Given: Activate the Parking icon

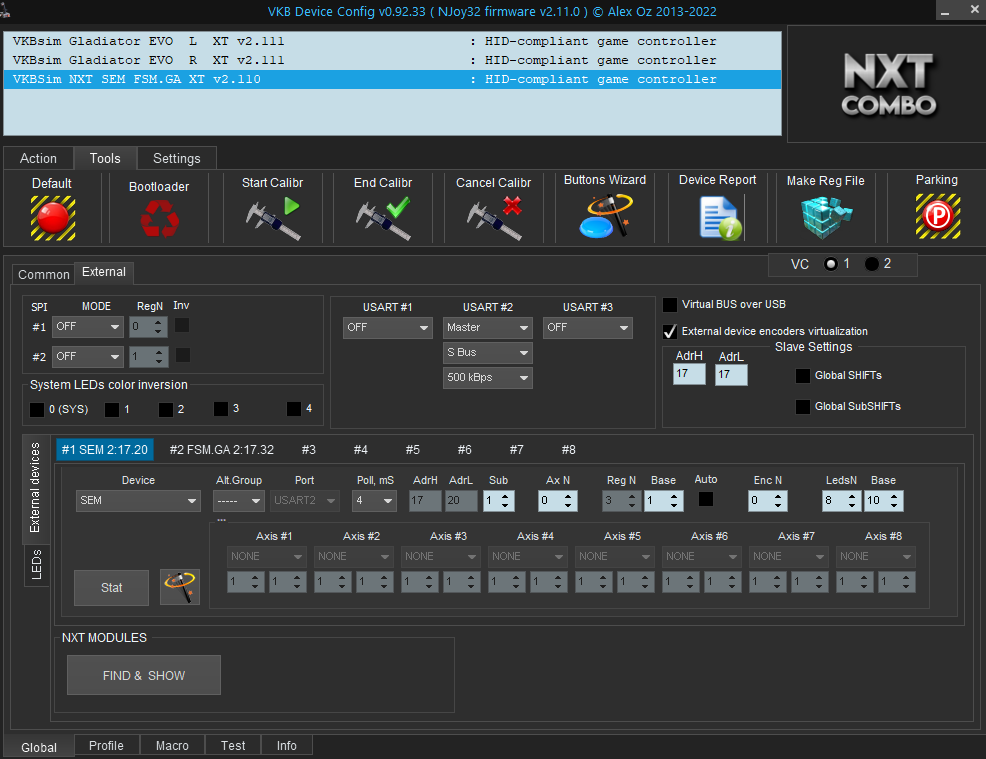Looking at the screenshot, I should (x=938, y=216).
